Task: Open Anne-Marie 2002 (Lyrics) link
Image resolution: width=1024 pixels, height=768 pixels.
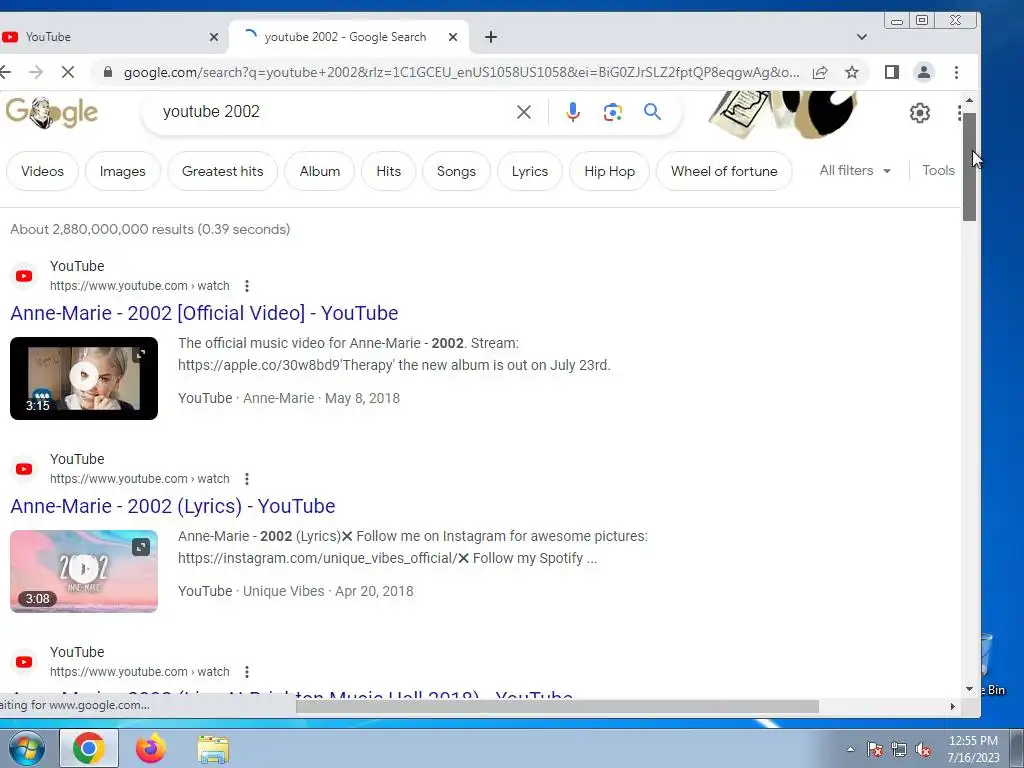Action: click(173, 506)
